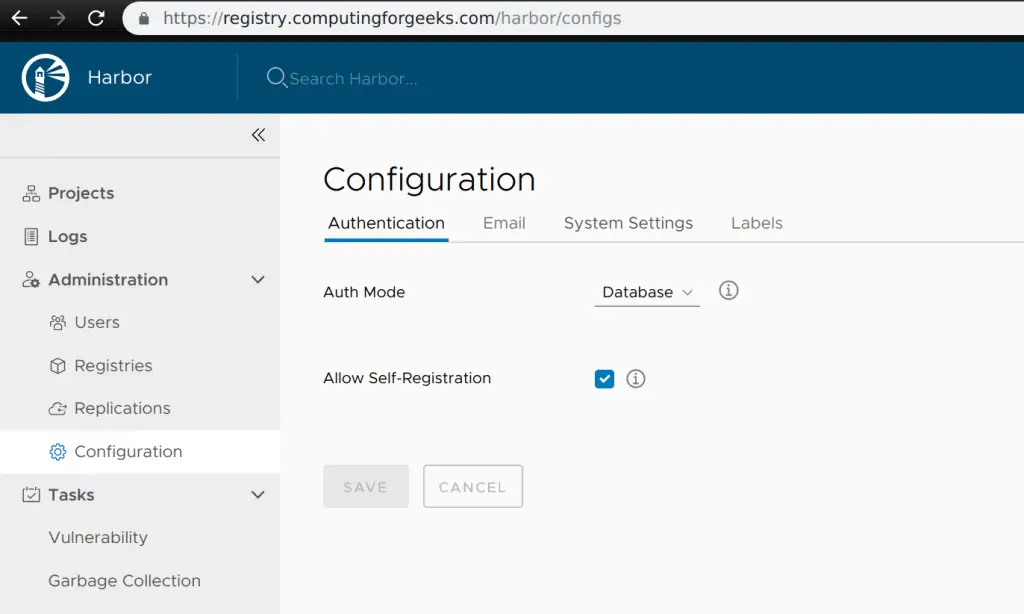Click the Self-Registration info icon
Image resolution: width=1024 pixels, height=614 pixels.
pos(635,379)
